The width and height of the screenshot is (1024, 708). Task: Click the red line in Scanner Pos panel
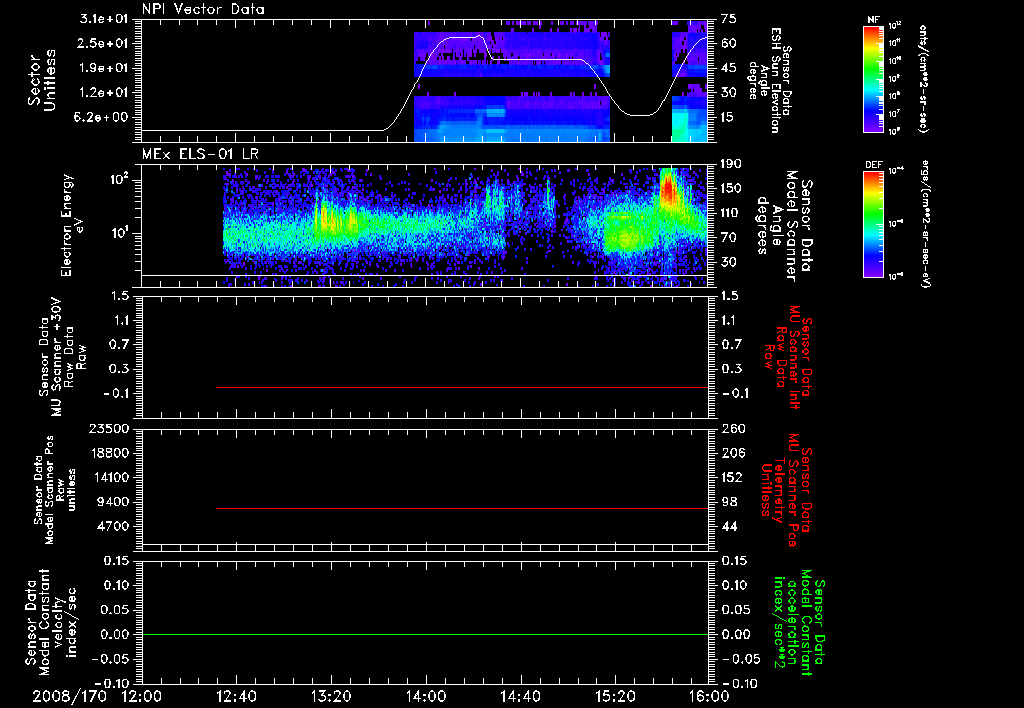(462, 508)
